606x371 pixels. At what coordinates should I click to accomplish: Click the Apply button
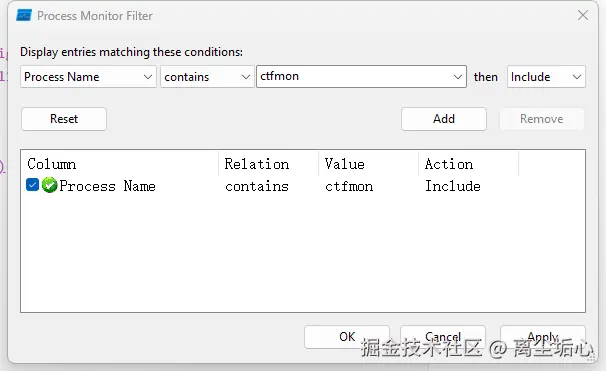pyautogui.click(x=543, y=337)
